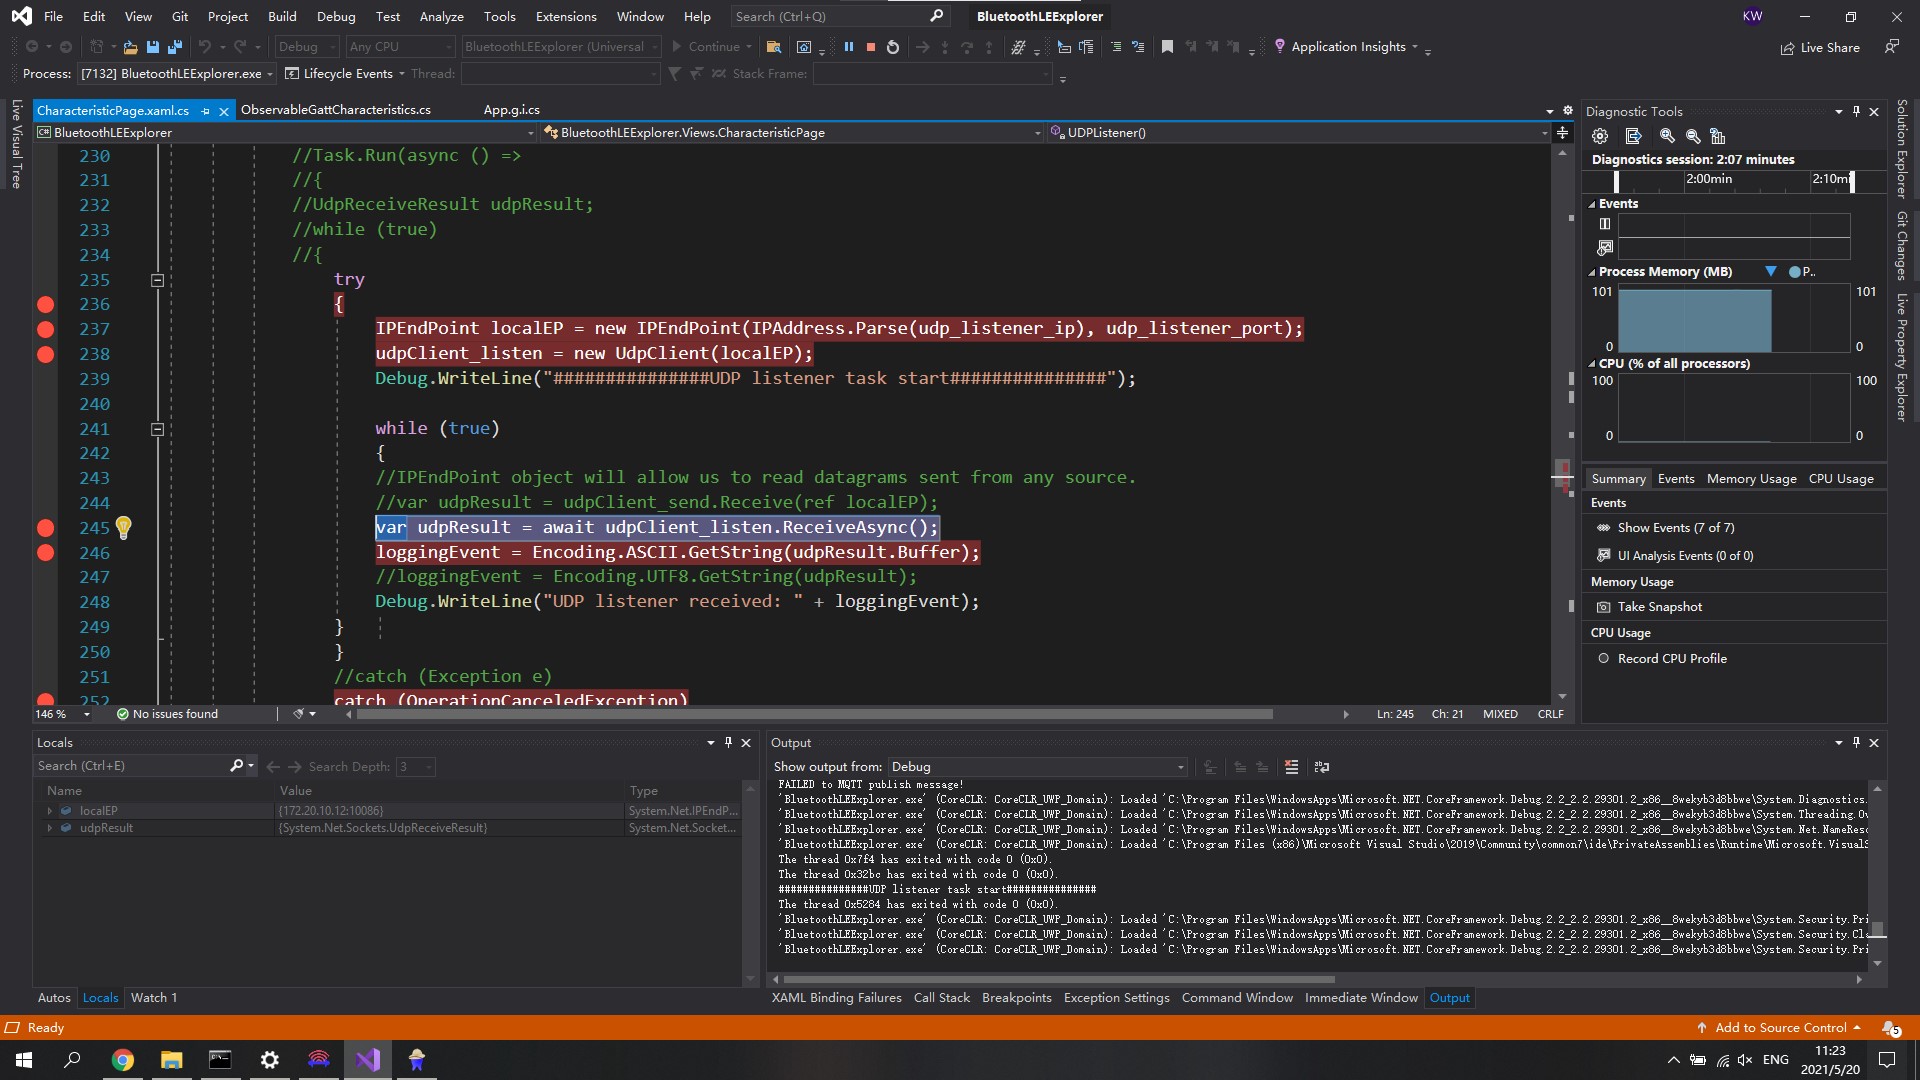Switch to the Autos tab
Viewport: 1920px width, 1080px height.
click(x=54, y=998)
